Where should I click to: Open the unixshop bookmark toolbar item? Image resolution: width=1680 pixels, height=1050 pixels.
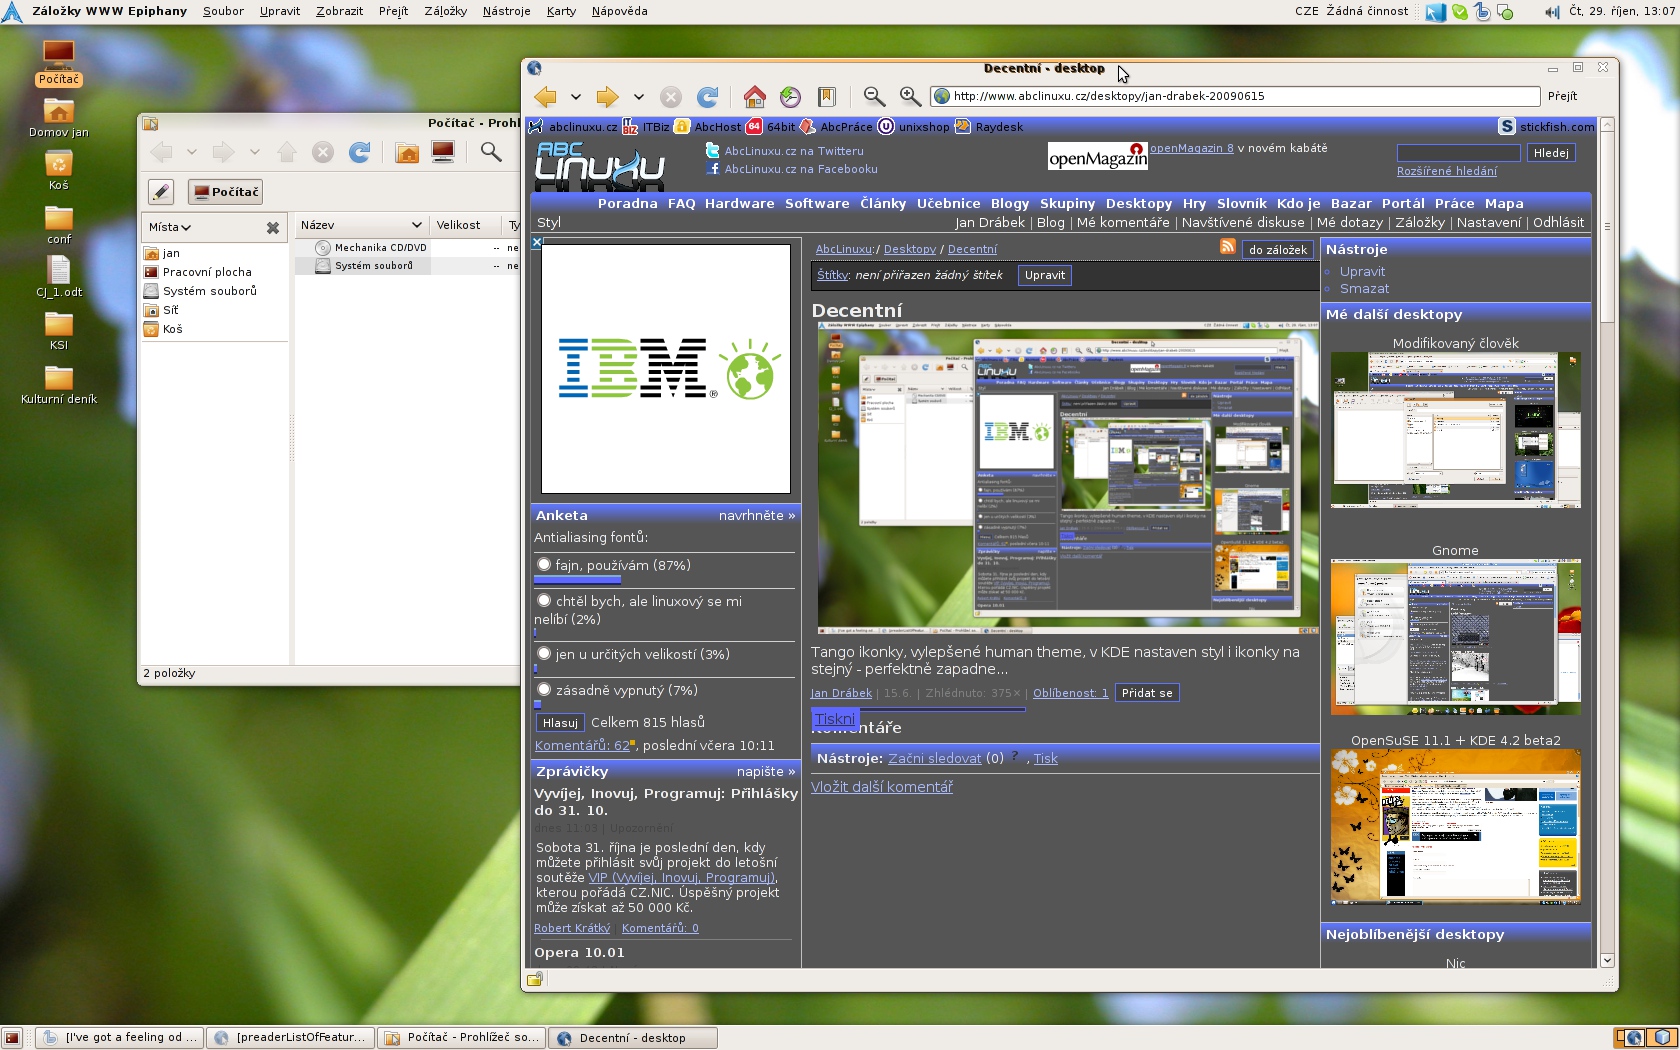914,127
